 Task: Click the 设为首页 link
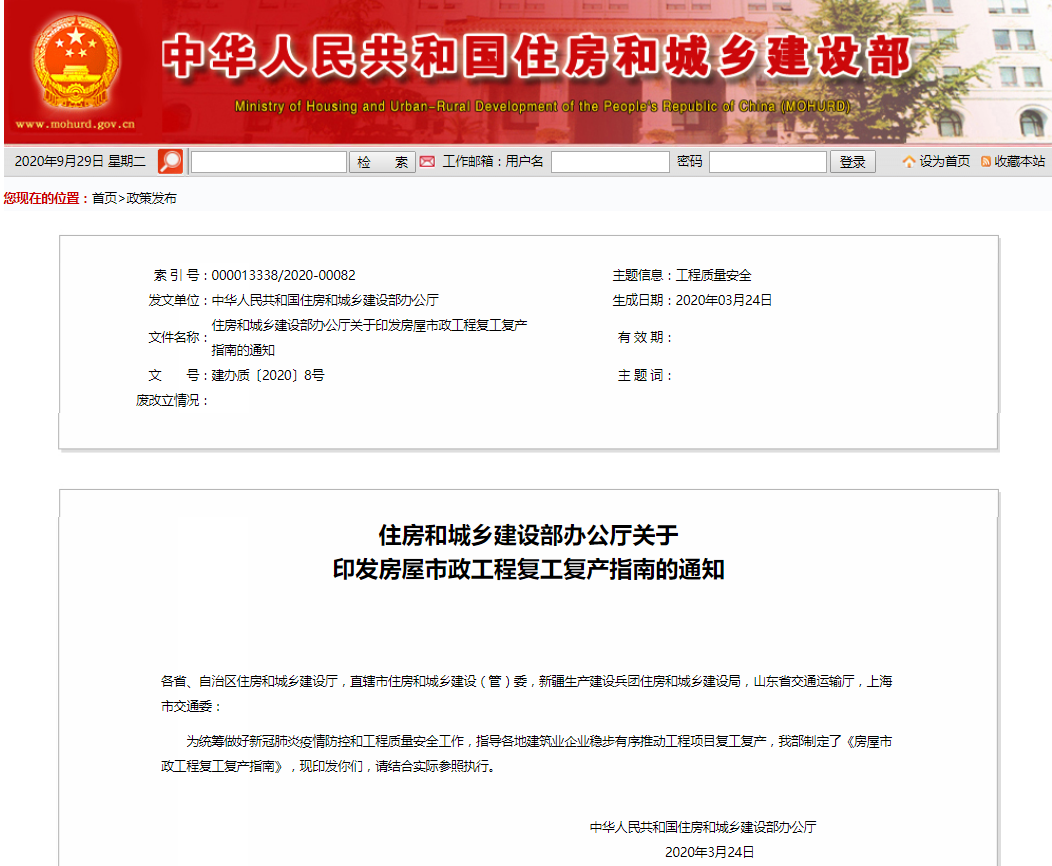(945, 161)
